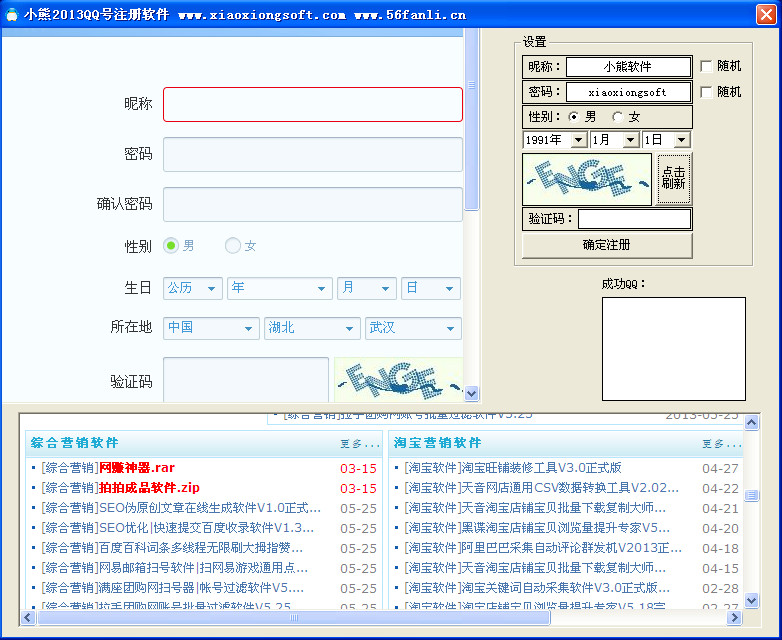Click the 密码 field in settings
Viewport: 782px width, 640px height.
628,92
